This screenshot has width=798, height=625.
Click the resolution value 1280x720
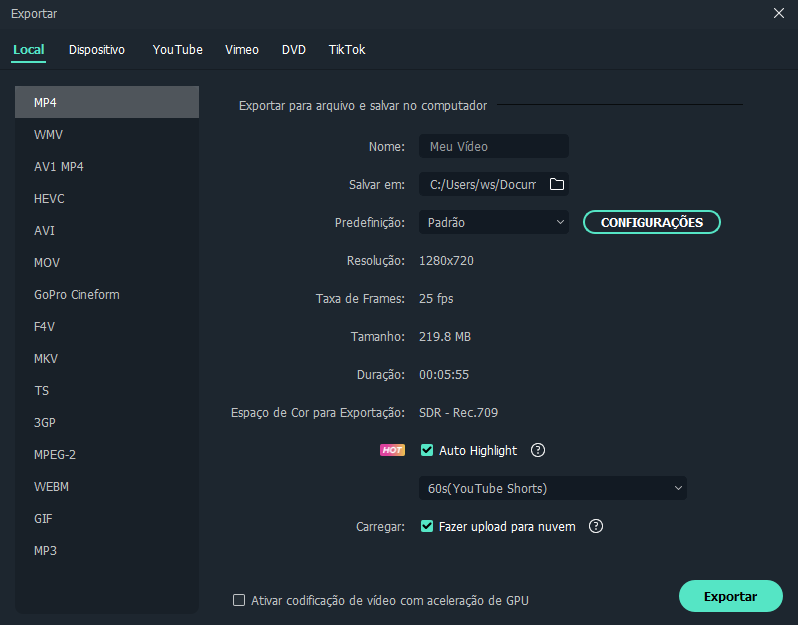[x=446, y=261]
